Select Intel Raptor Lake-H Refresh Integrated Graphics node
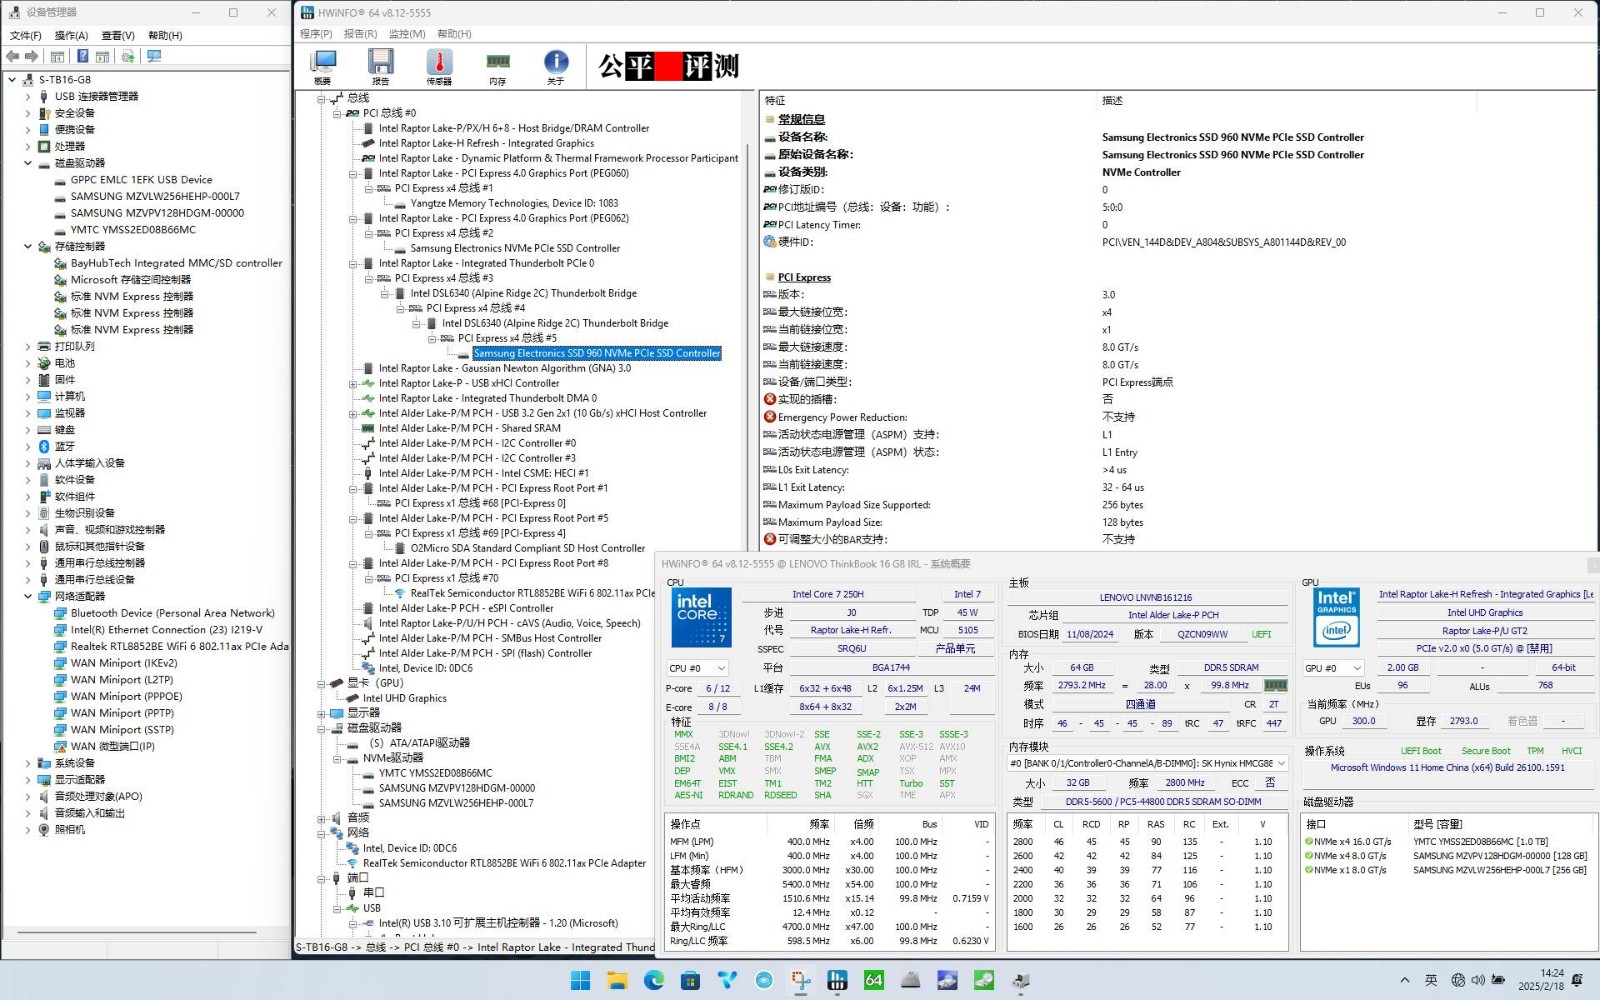 click(486, 143)
